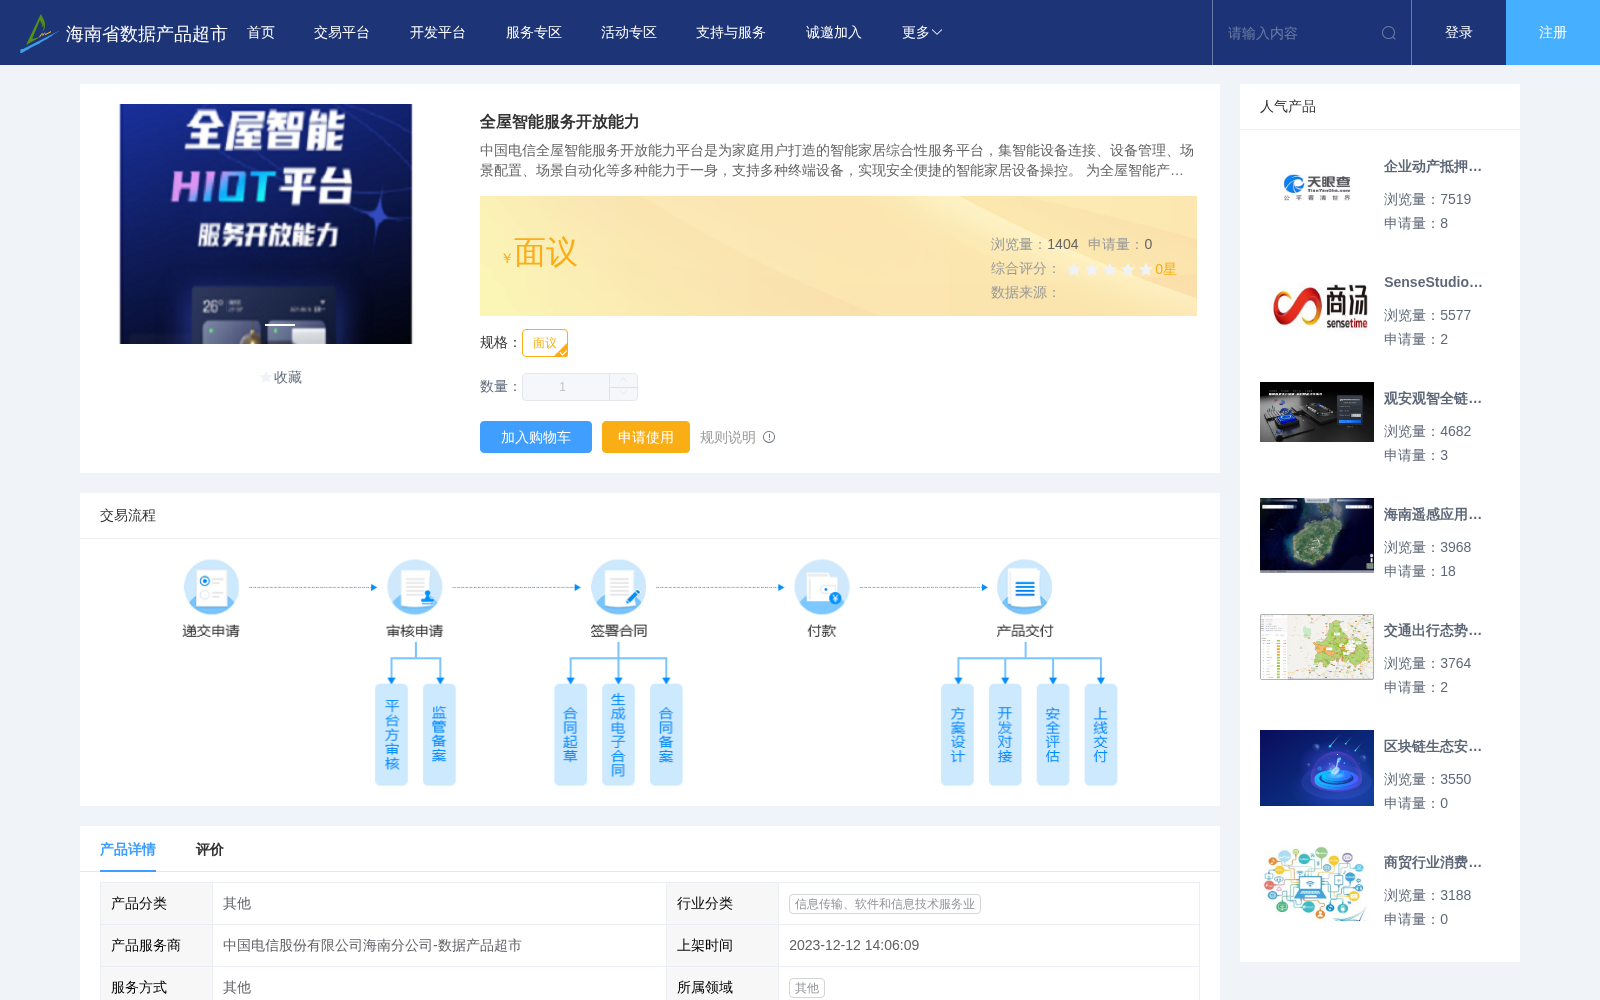Image resolution: width=1600 pixels, height=1000 pixels.
Task: Open 支持与服务 navigation item
Action: point(731,33)
